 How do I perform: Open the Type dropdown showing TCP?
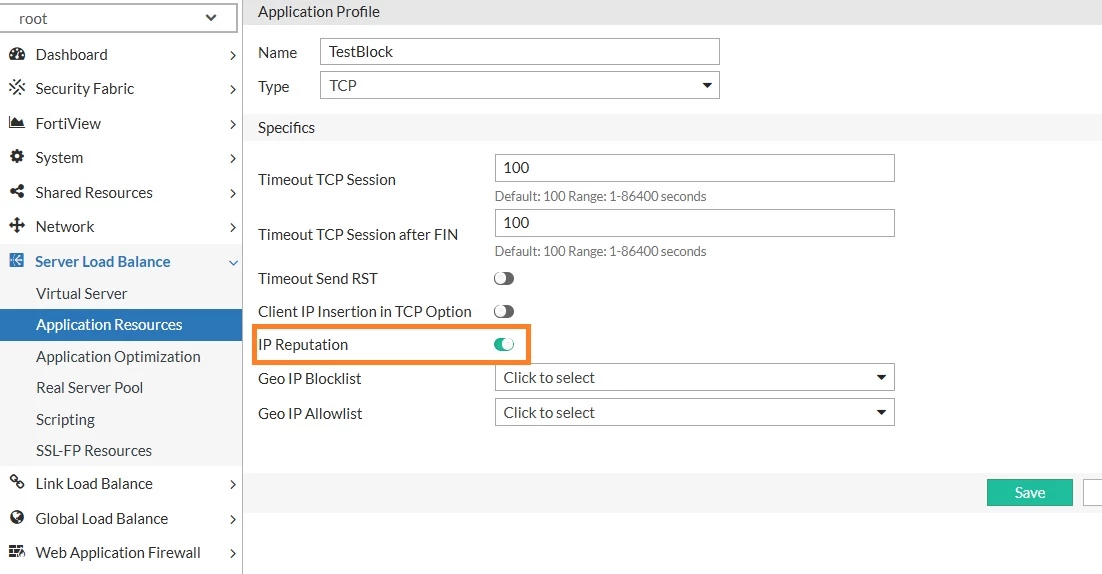tap(519, 85)
